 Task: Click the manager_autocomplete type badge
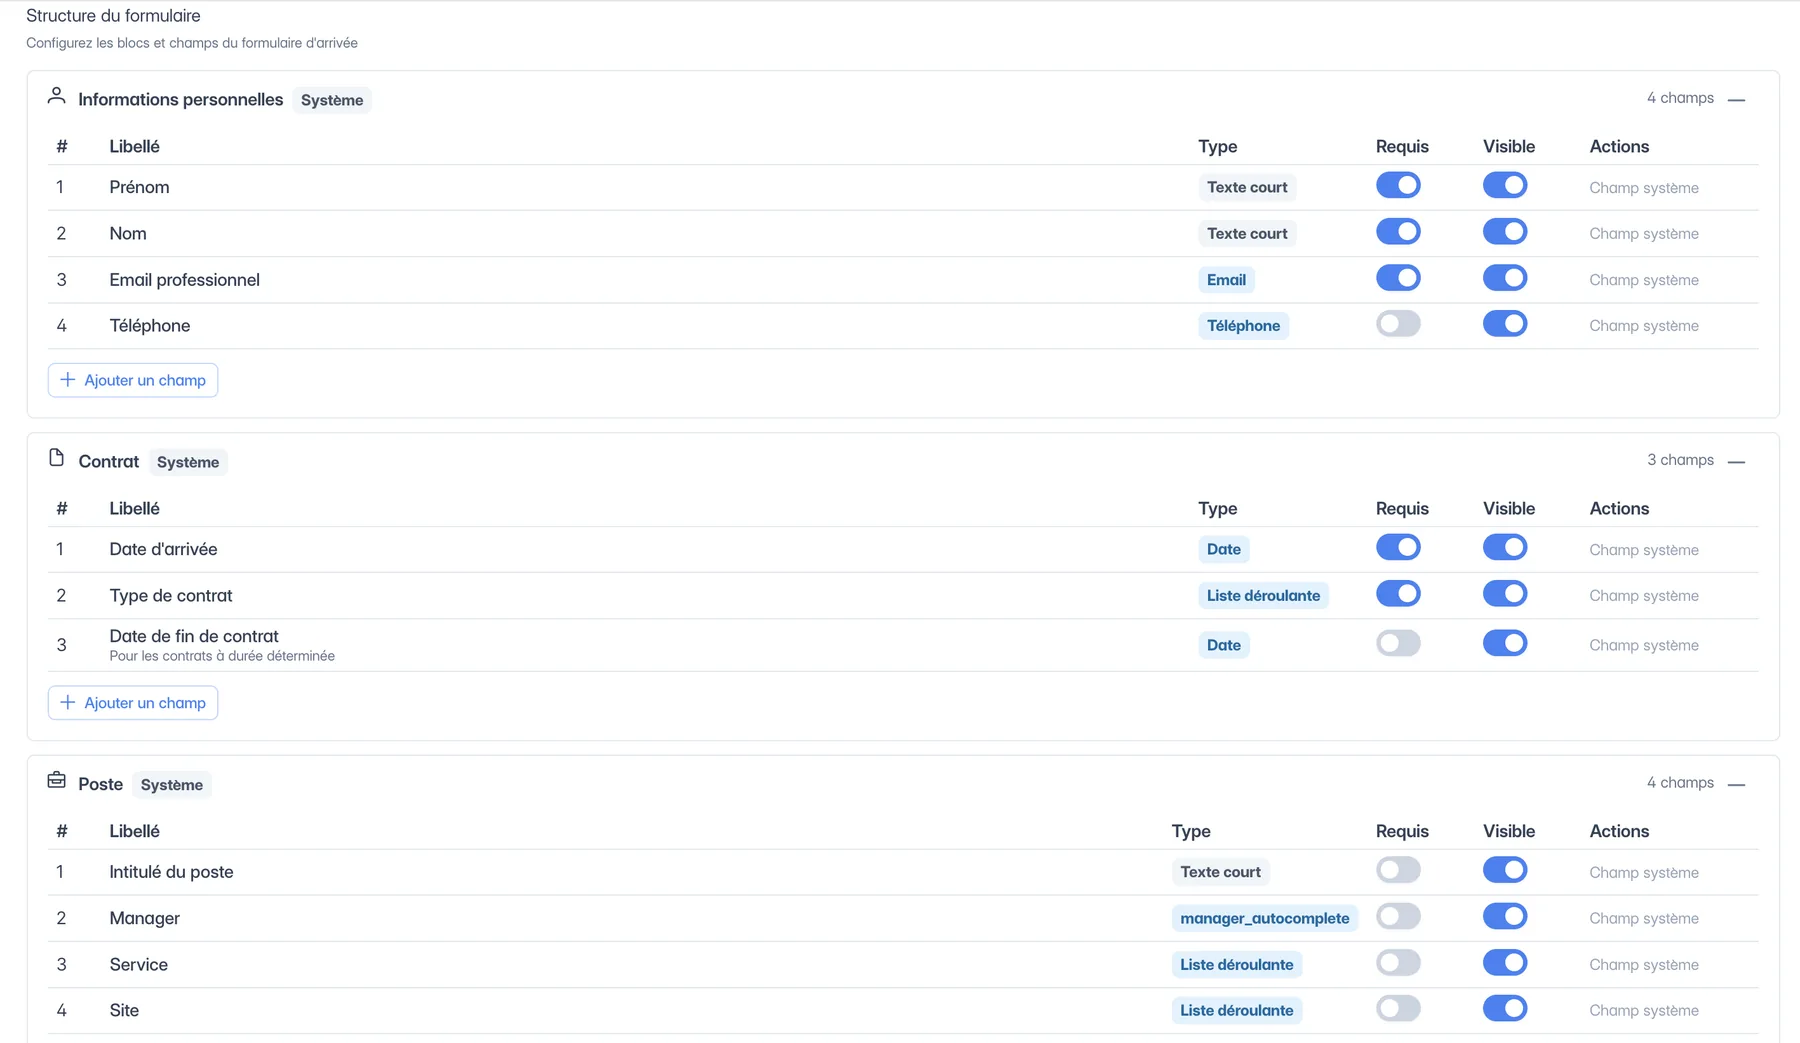pos(1264,918)
